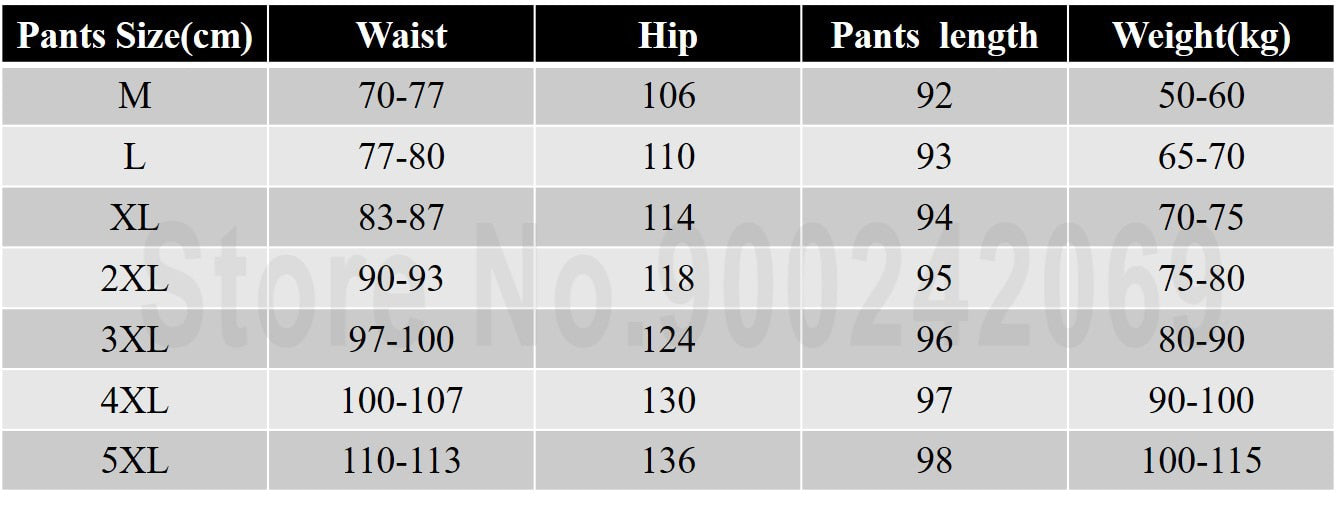Click the Weight(kg) column header
Image resolution: width=1339 pixels, height=505 pixels.
[1201, 37]
